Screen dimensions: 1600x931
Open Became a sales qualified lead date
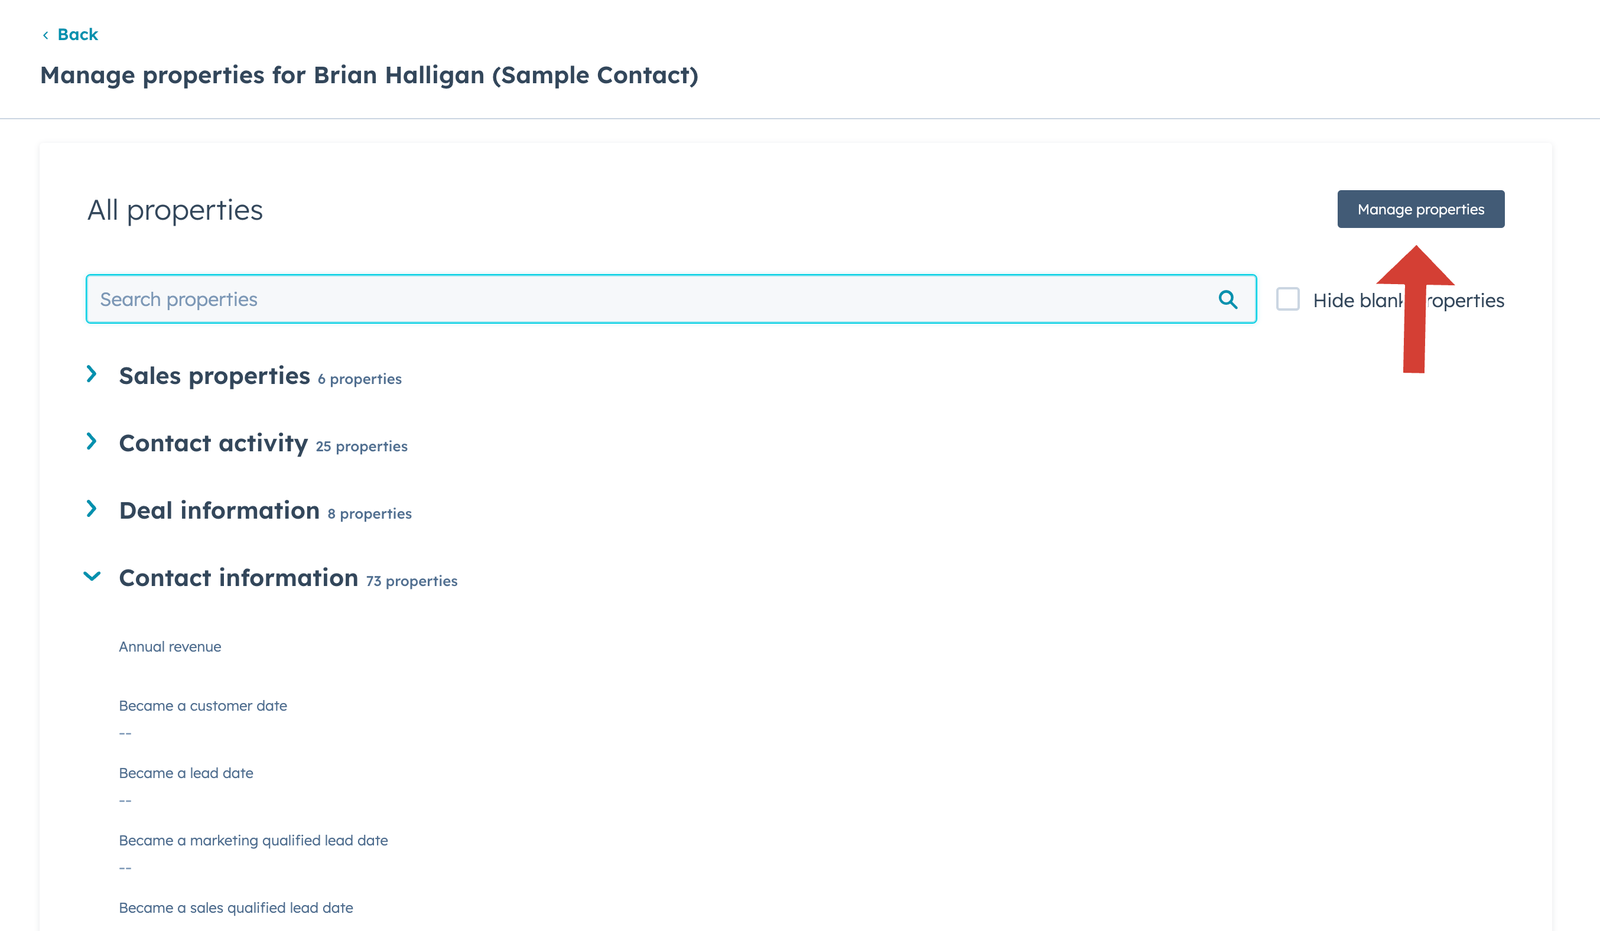[236, 907]
